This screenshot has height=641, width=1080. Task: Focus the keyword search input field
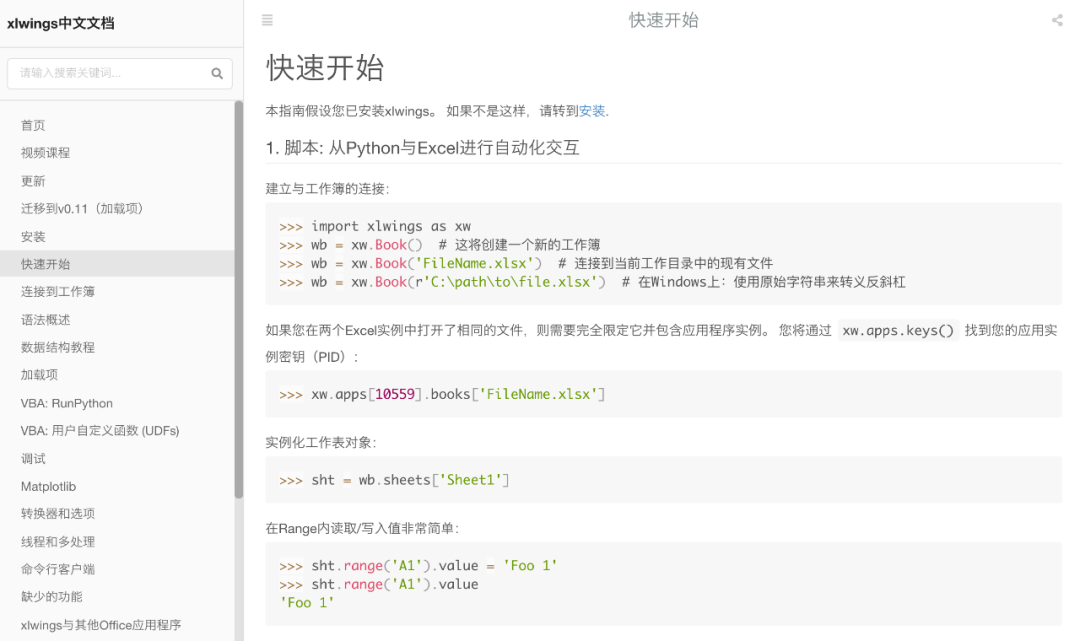[x=119, y=73]
